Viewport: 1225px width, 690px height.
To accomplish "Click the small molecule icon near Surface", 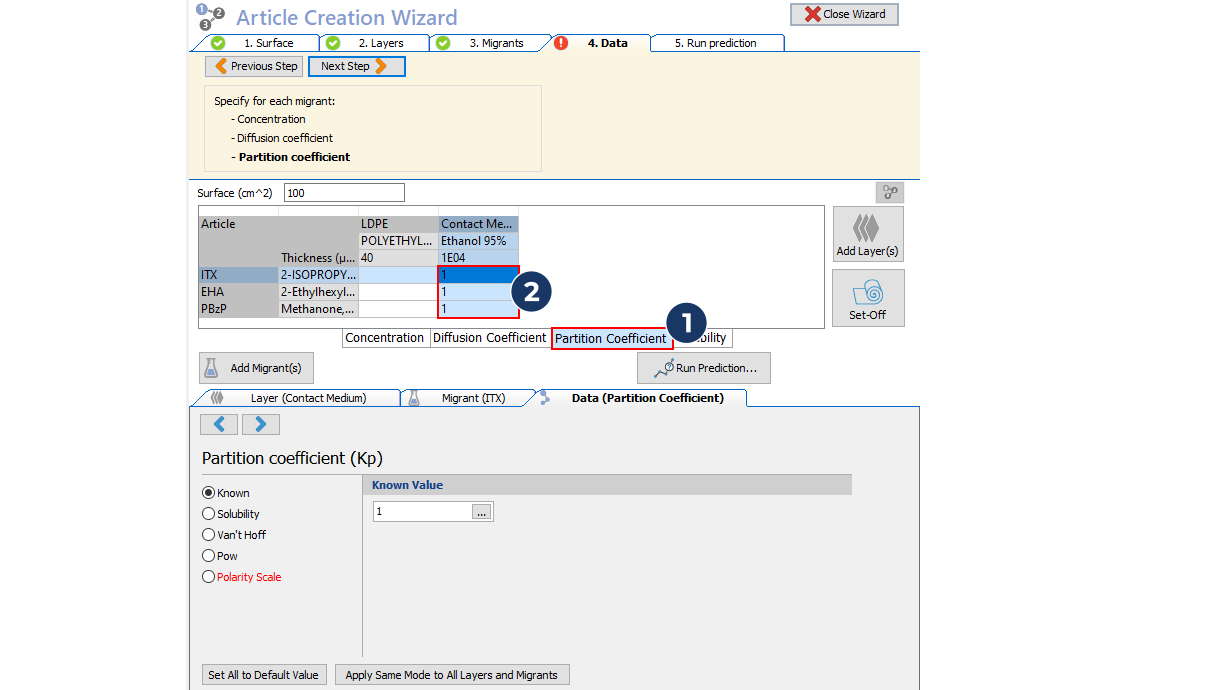I will 889,193.
